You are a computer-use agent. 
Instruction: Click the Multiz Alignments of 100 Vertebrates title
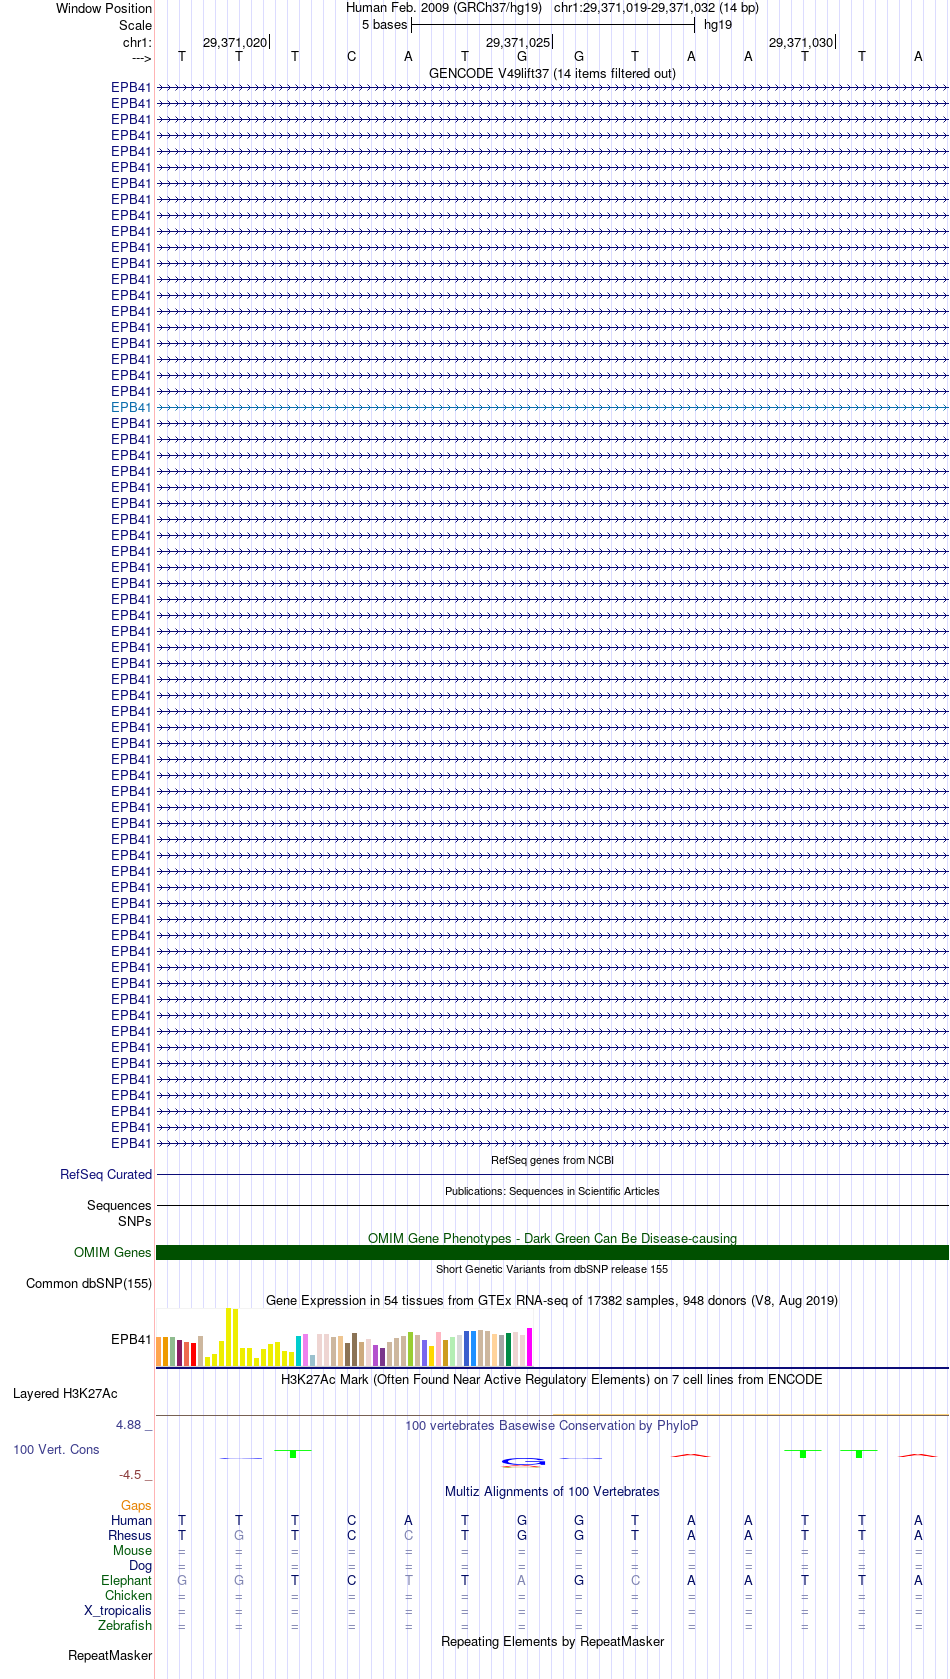(552, 1491)
